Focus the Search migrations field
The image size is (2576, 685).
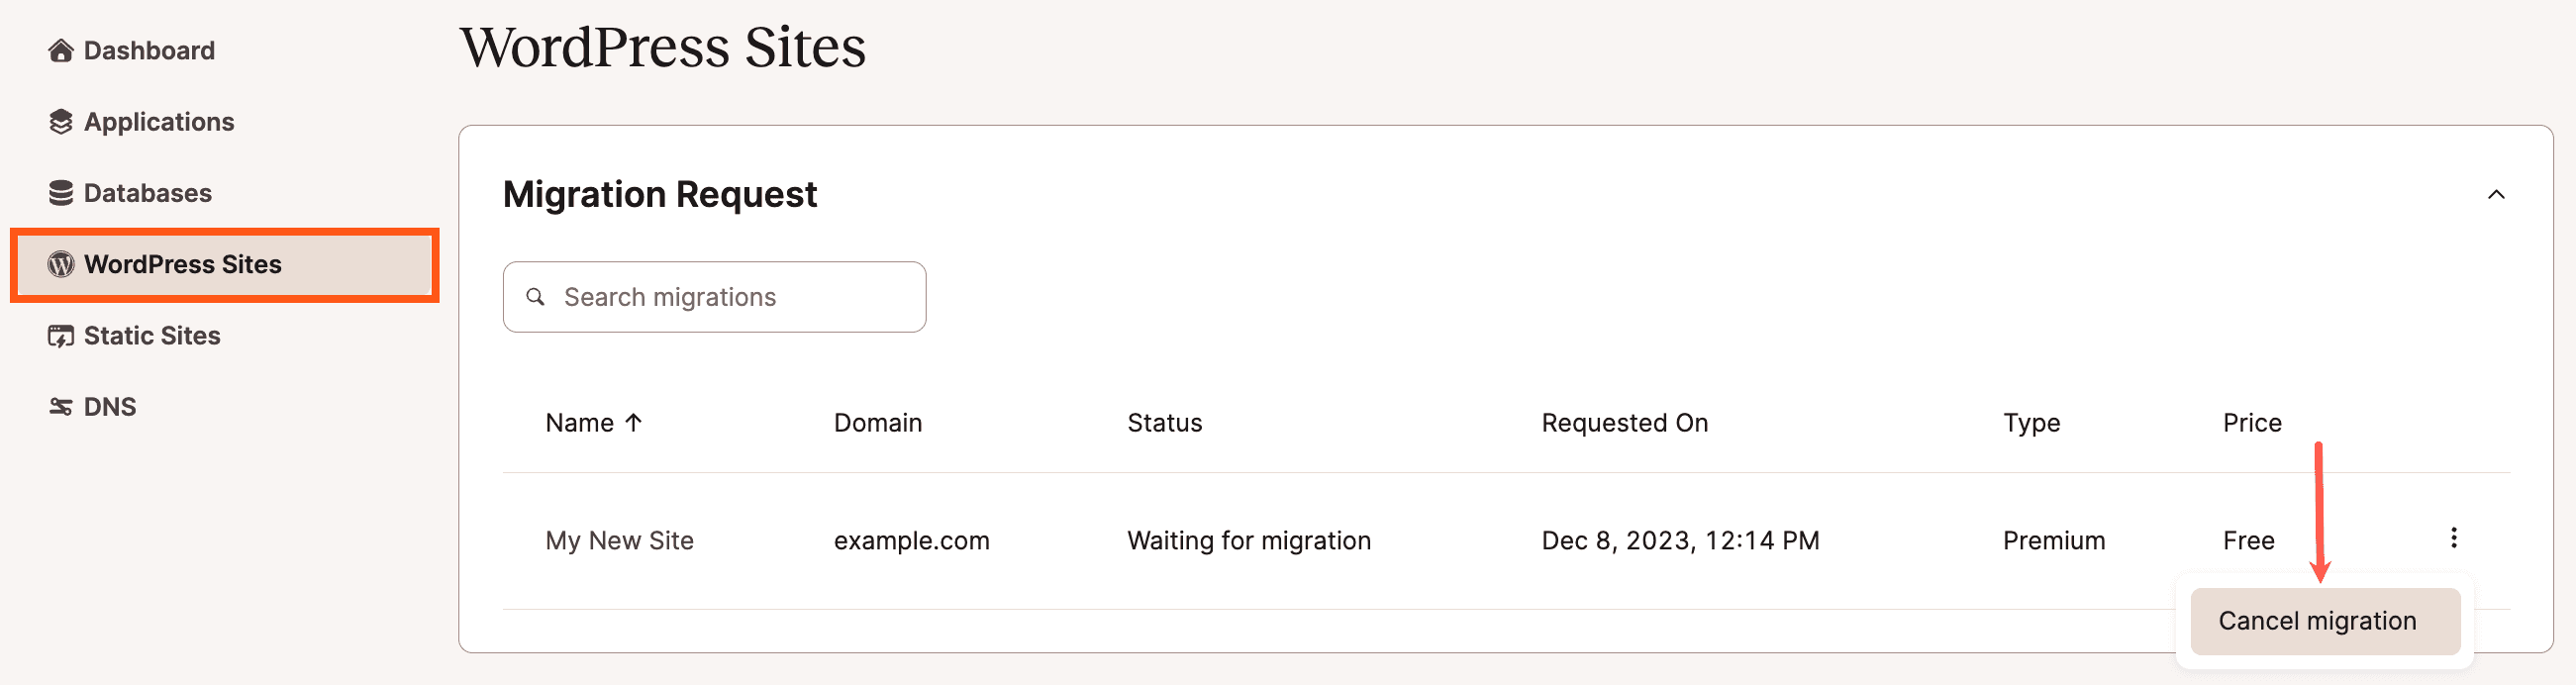point(730,297)
